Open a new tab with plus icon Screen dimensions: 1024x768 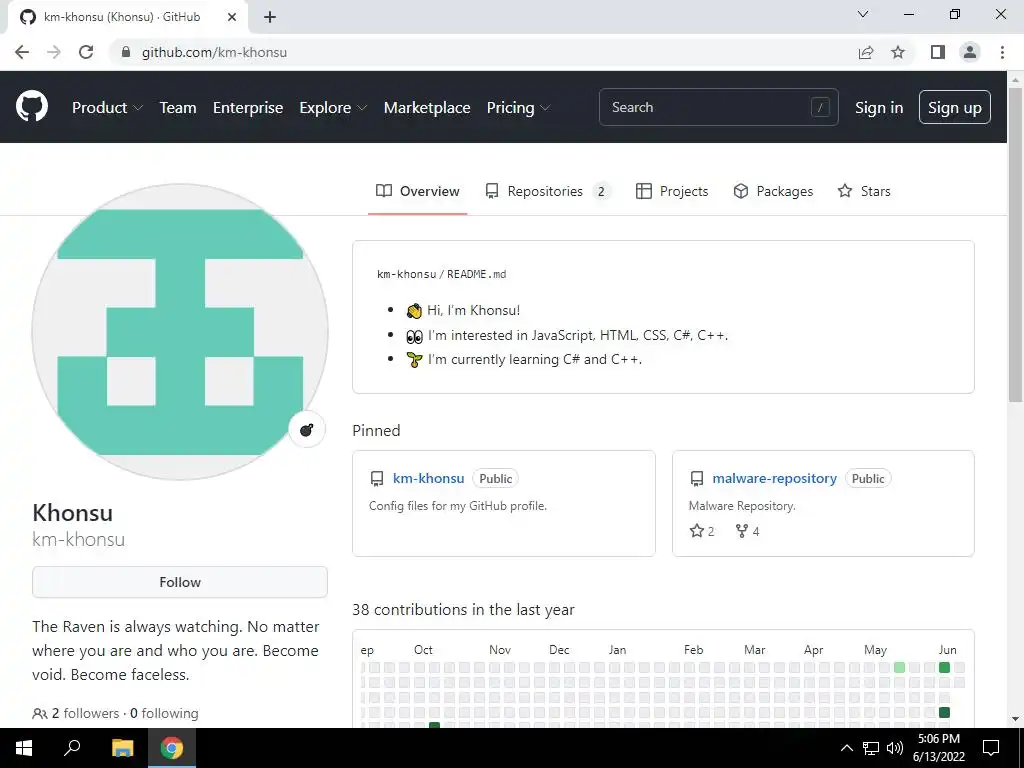point(270,17)
